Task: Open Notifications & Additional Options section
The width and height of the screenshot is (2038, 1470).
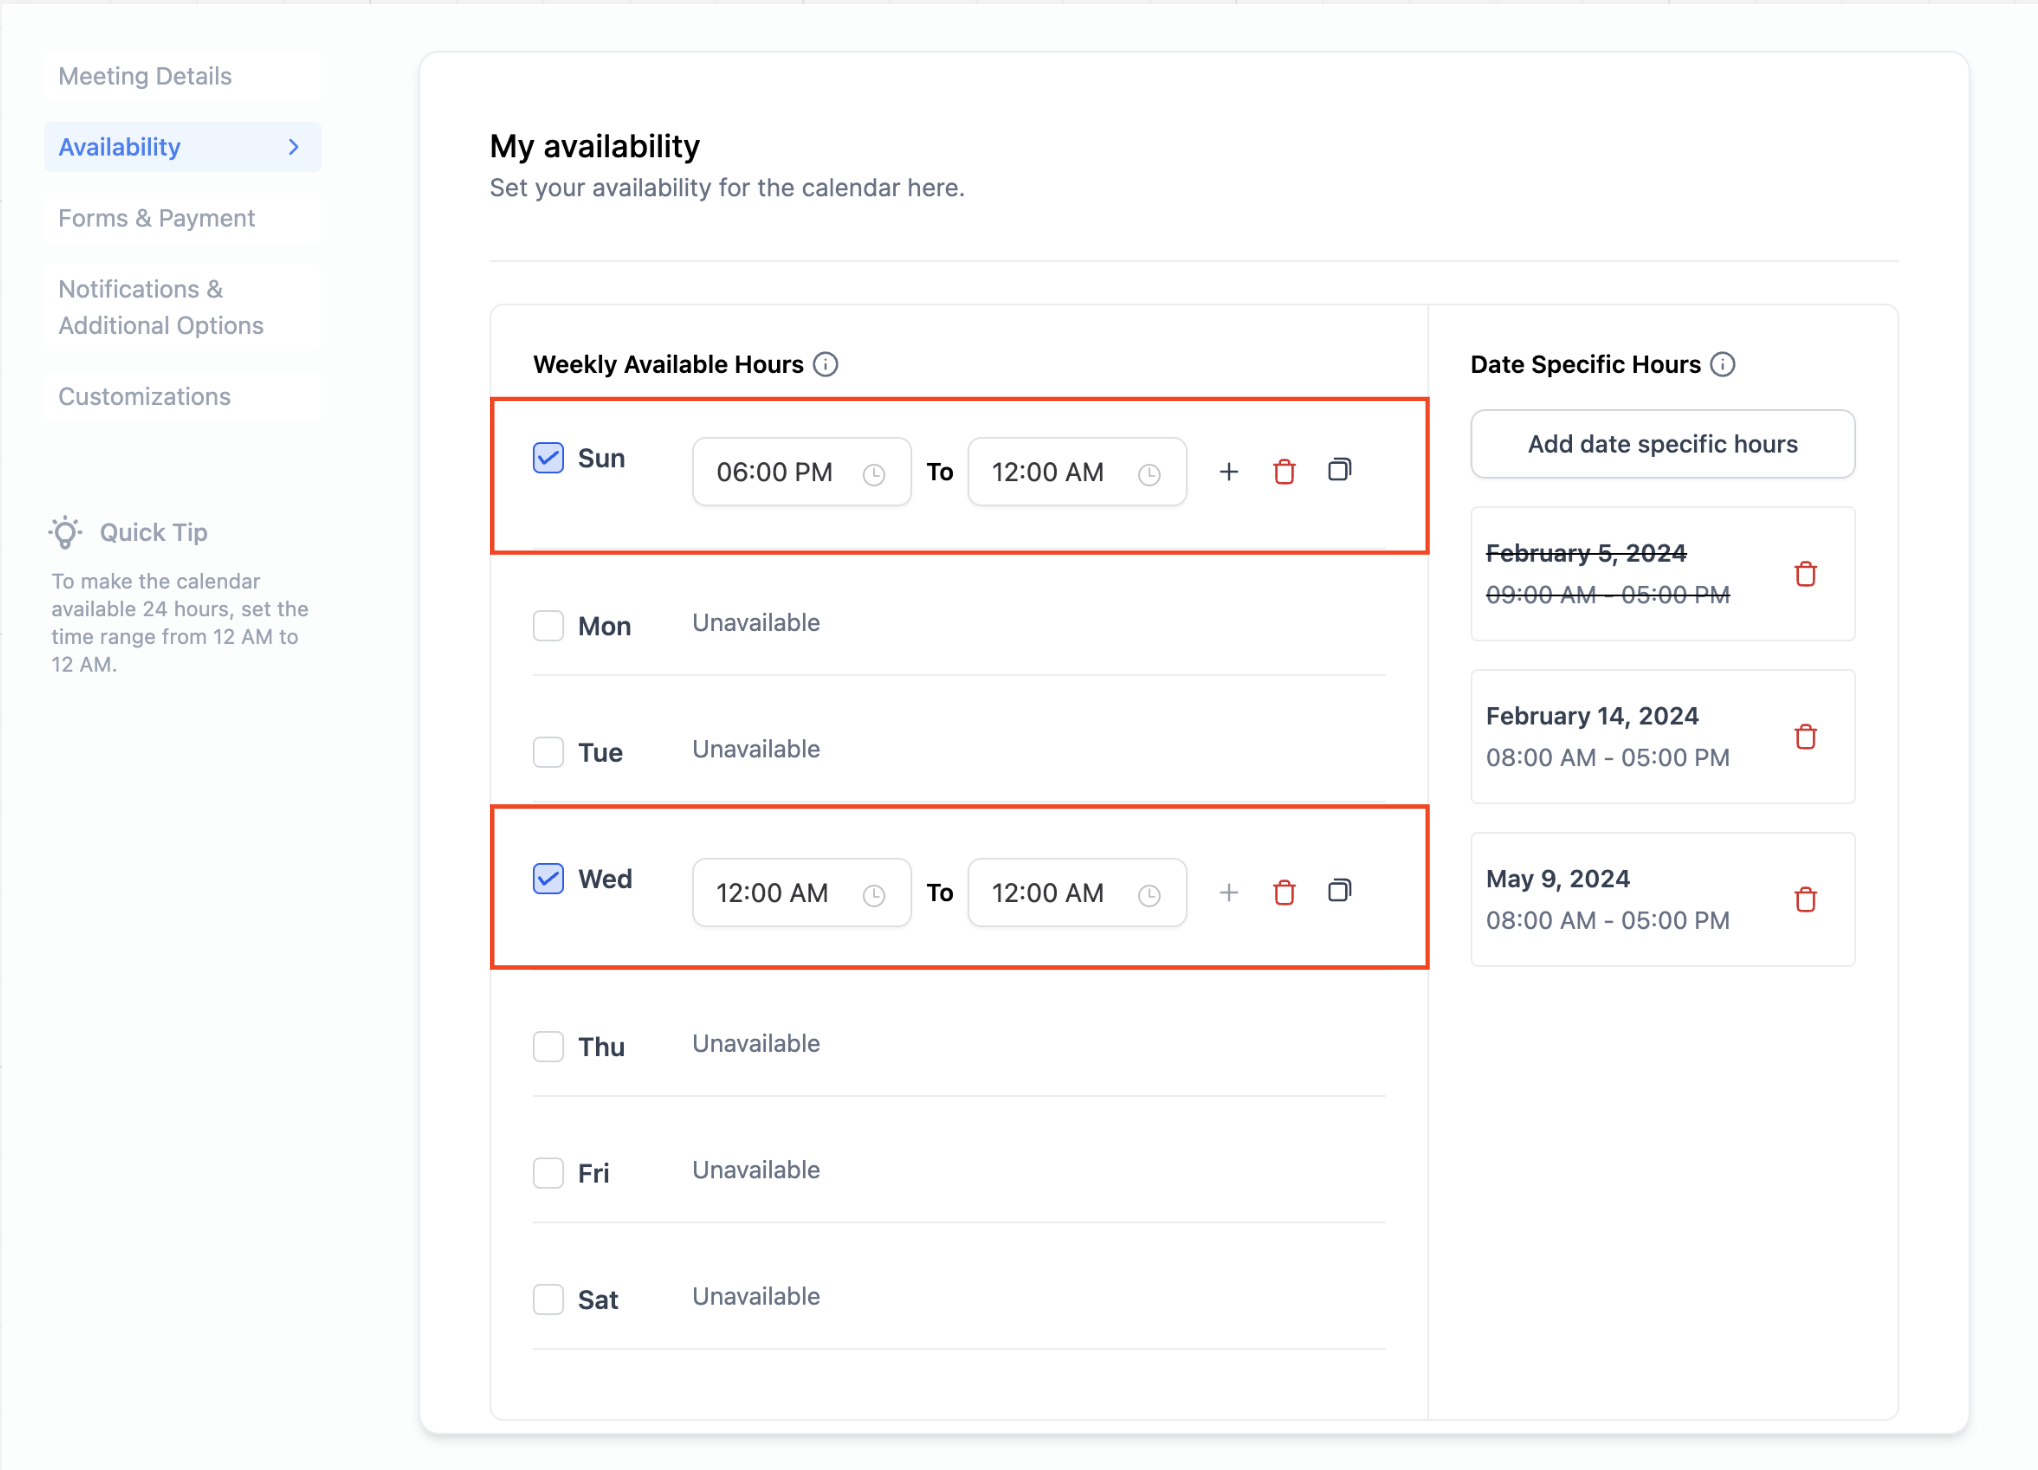Action: 182,307
